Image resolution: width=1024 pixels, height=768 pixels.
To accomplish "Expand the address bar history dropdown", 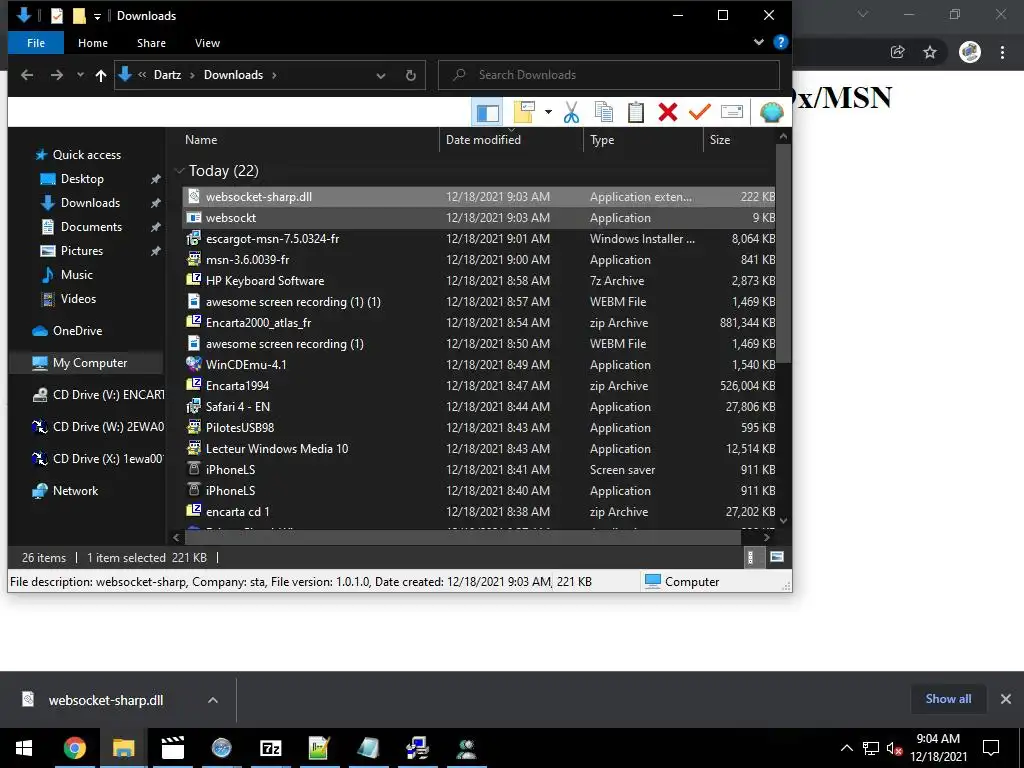I will click(381, 75).
